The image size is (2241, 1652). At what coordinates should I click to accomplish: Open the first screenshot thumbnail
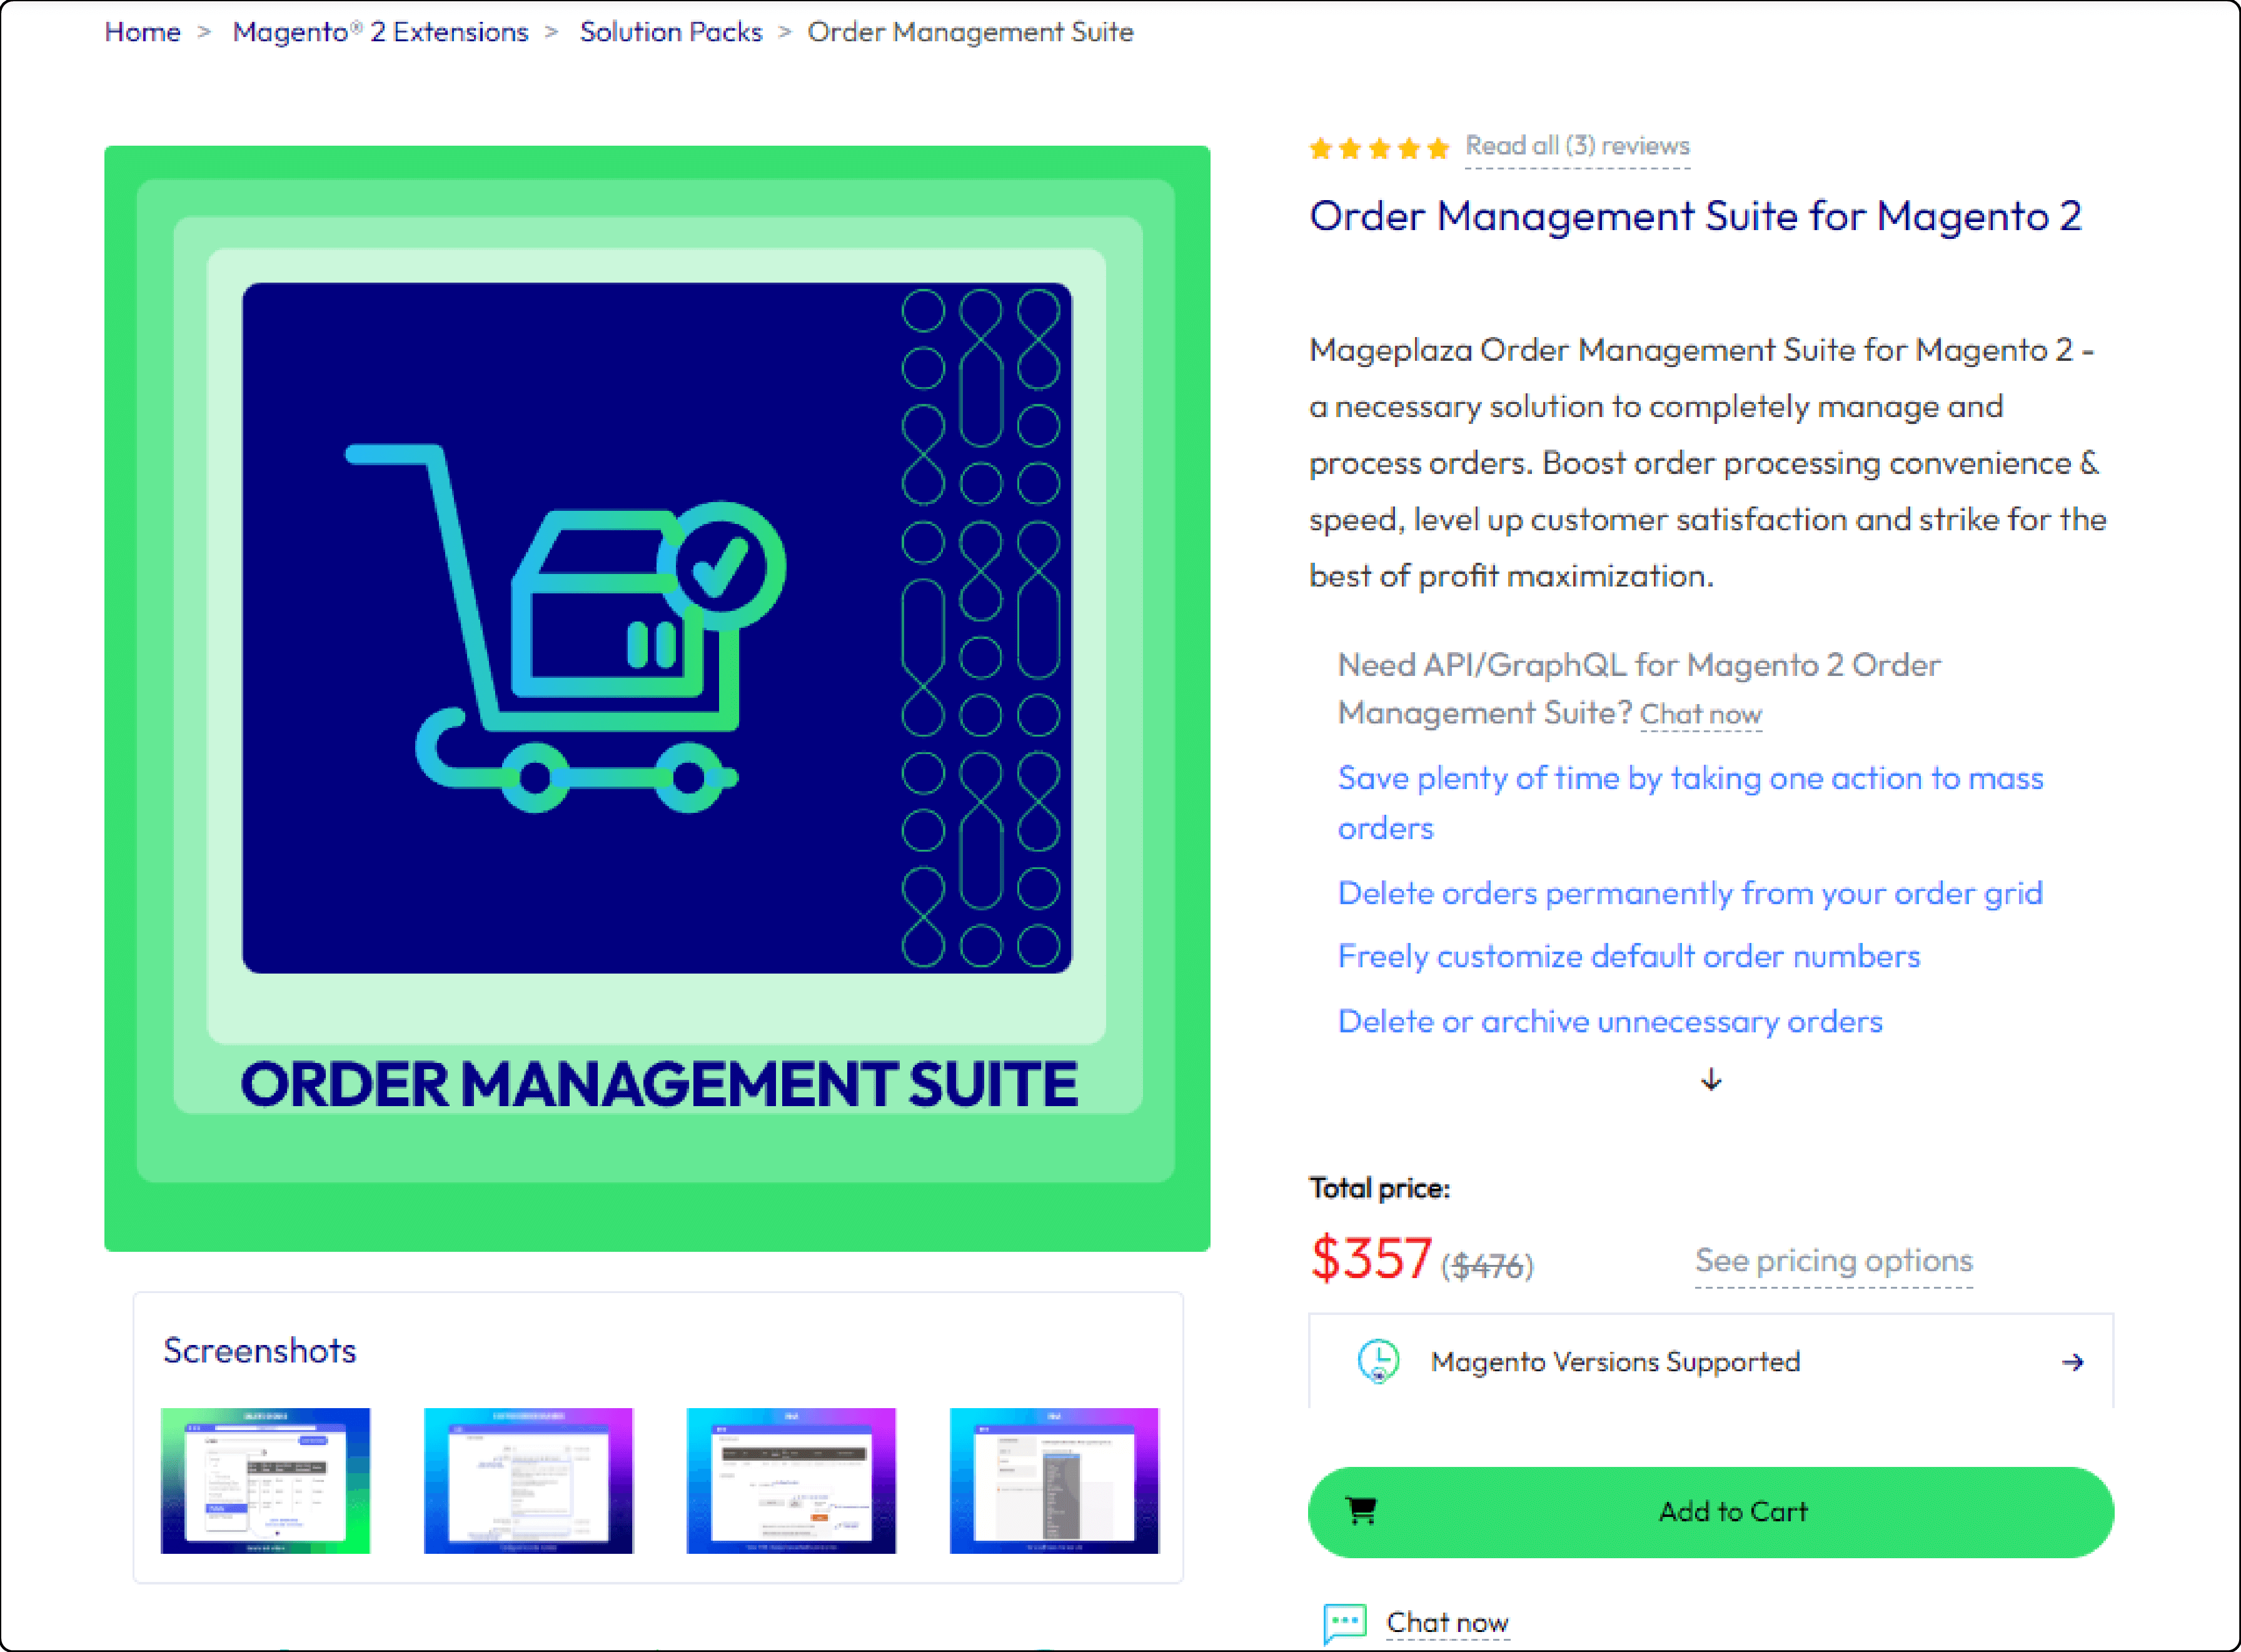click(x=264, y=1481)
